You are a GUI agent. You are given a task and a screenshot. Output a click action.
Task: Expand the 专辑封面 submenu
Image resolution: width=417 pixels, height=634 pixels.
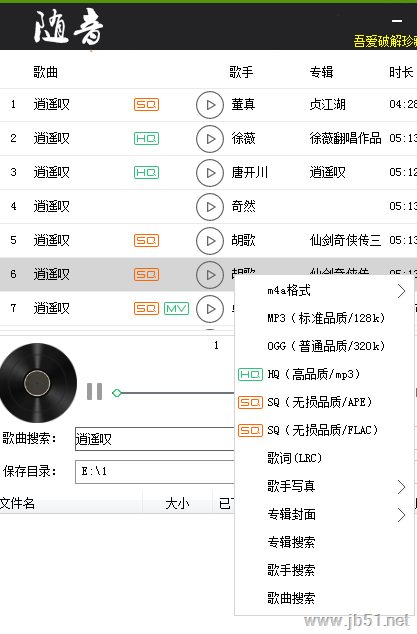(324, 514)
